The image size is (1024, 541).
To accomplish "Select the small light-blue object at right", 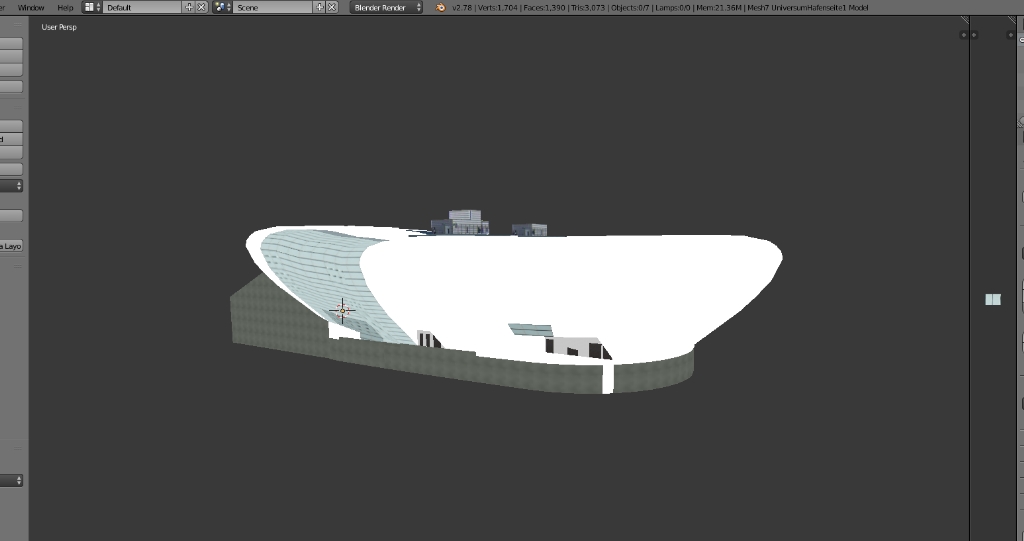I will [x=992, y=299].
